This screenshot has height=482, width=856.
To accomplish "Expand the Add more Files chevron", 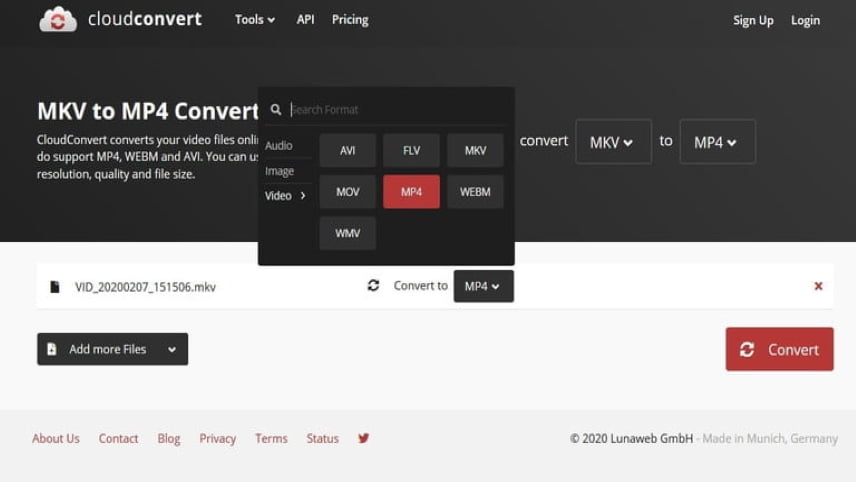I will [x=172, y=349].
